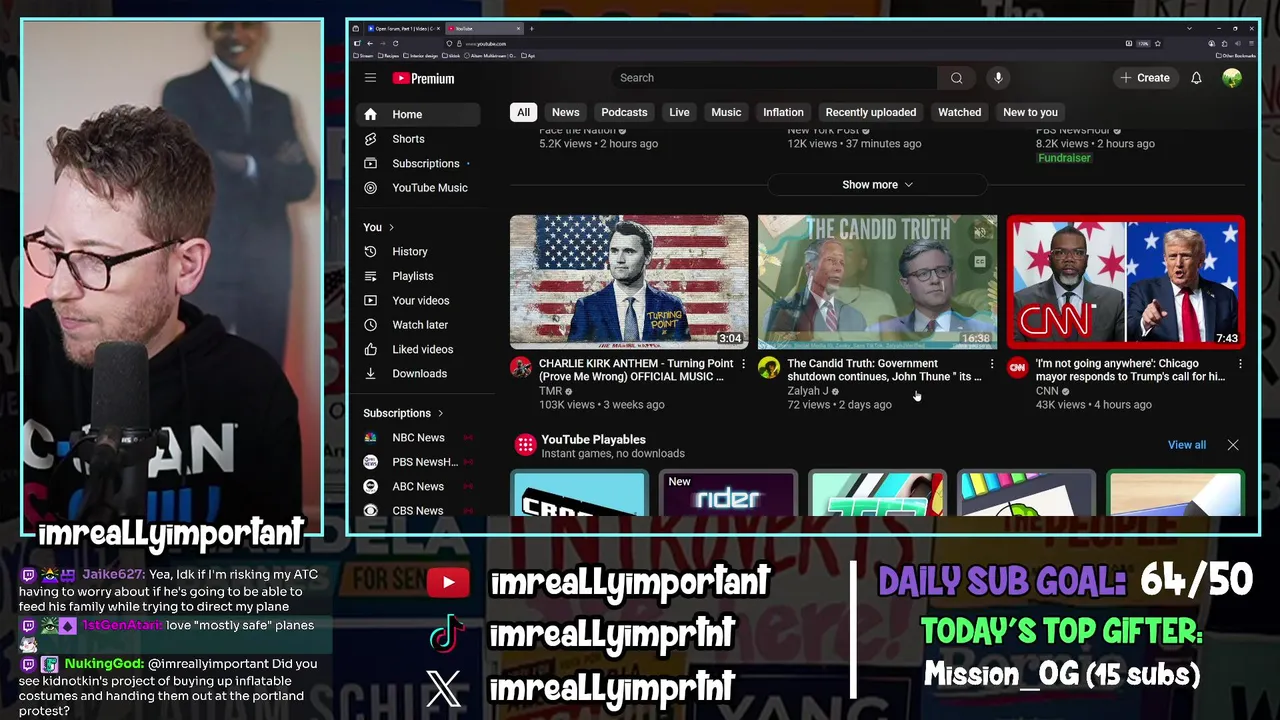Click the YouTube Premium logo

(423, 78)
